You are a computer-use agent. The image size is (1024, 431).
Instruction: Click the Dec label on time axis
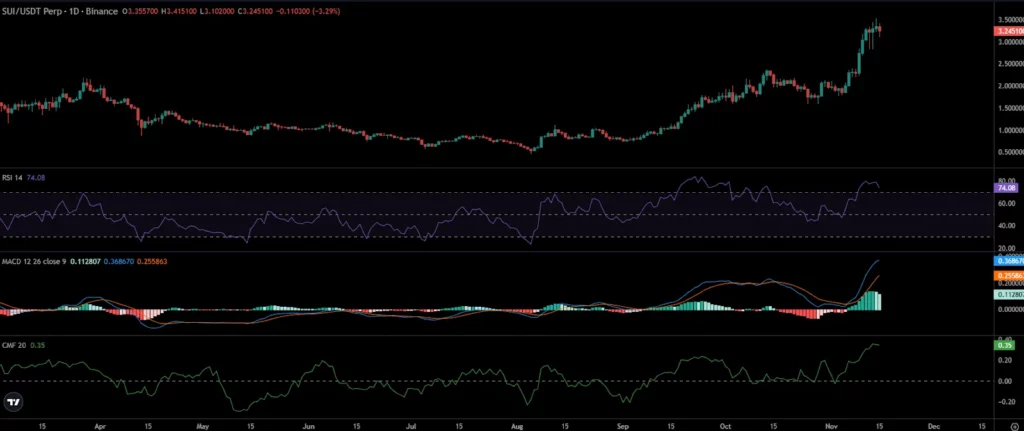coord(933,425)
